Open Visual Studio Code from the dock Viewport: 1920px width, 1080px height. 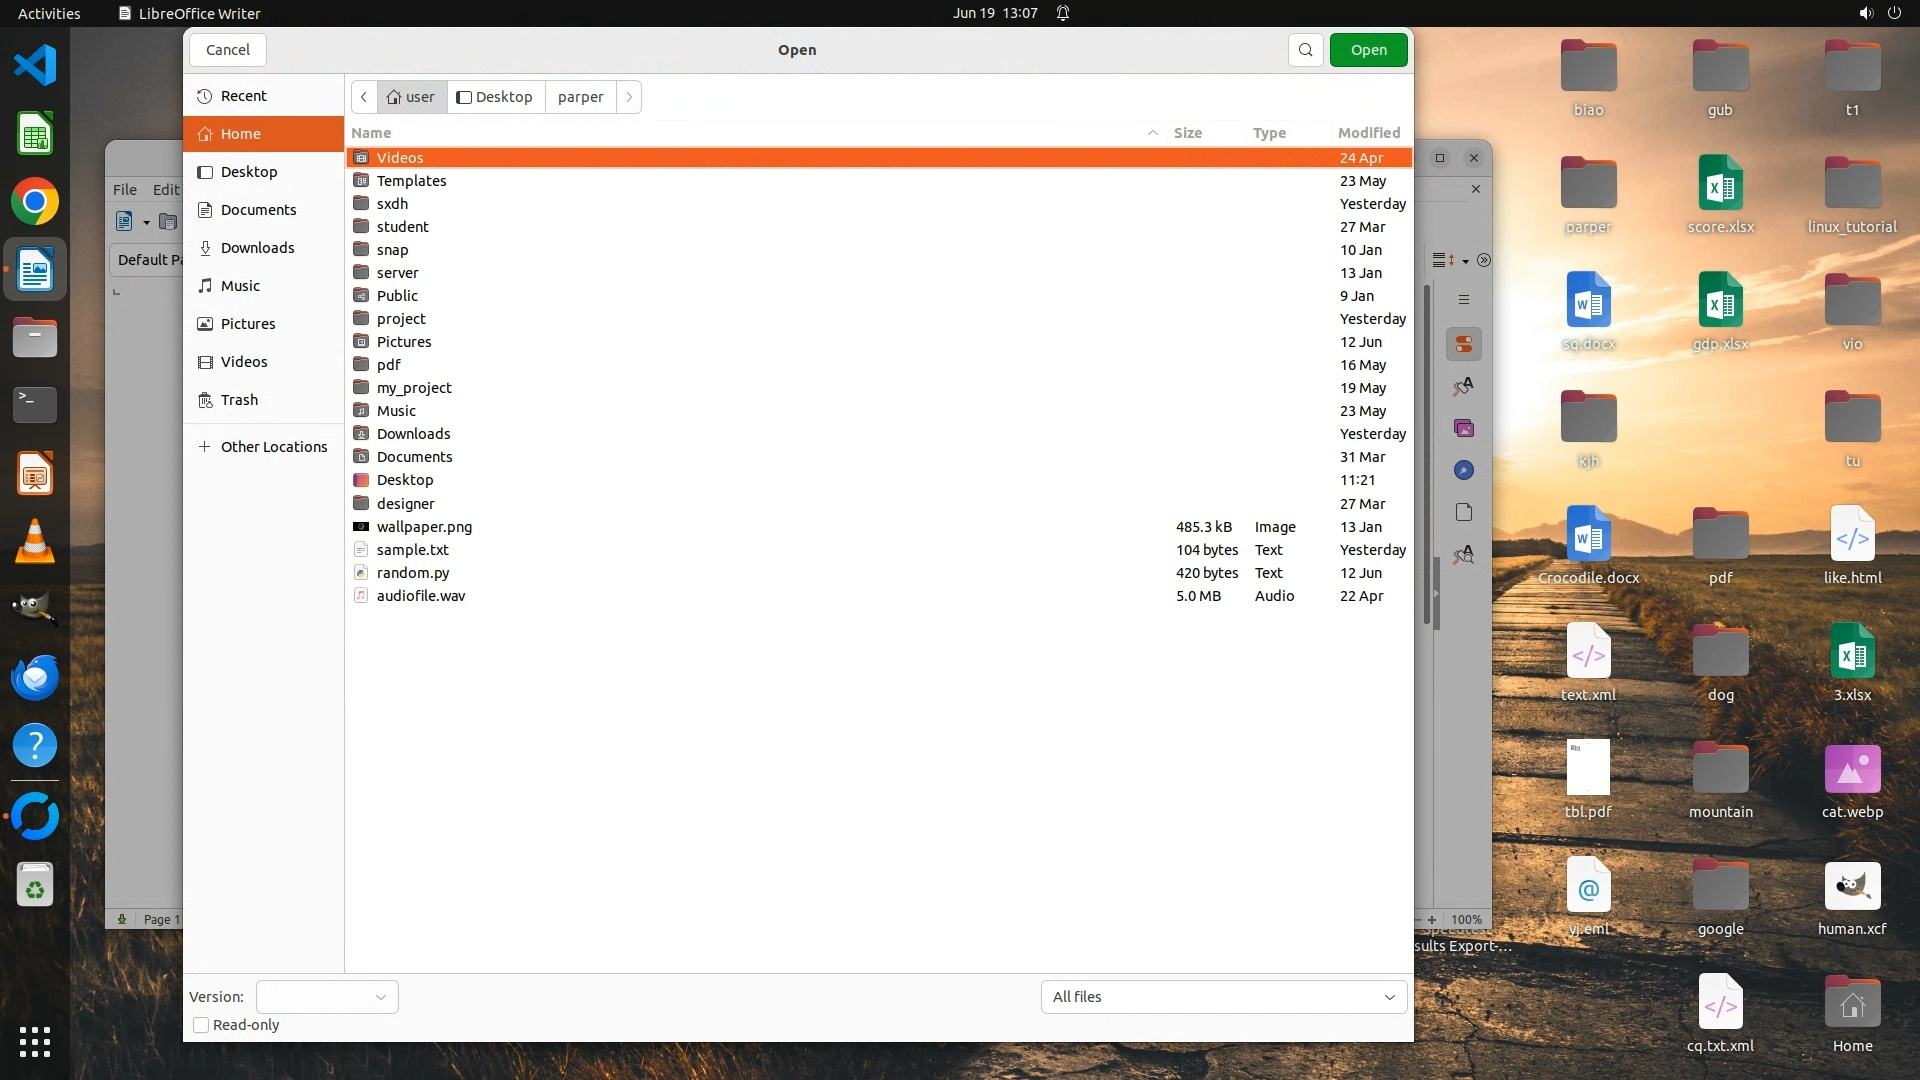pyautogui.click(x=35, y=66)
